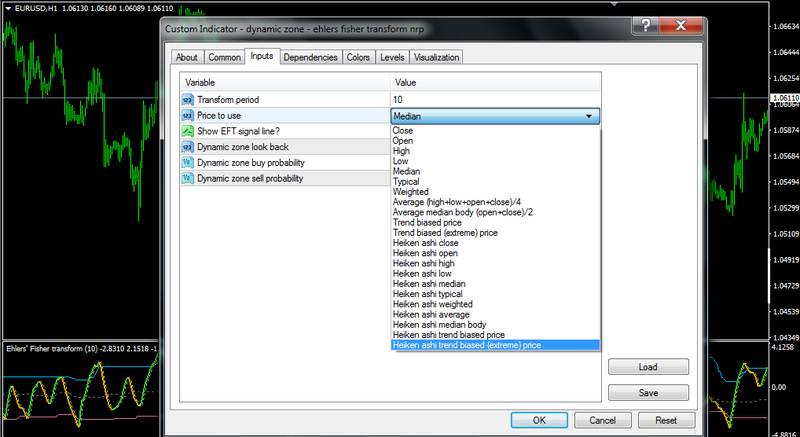
Task: Select the Heiken ashi weighted option
Action: click(x=495, y=304)
